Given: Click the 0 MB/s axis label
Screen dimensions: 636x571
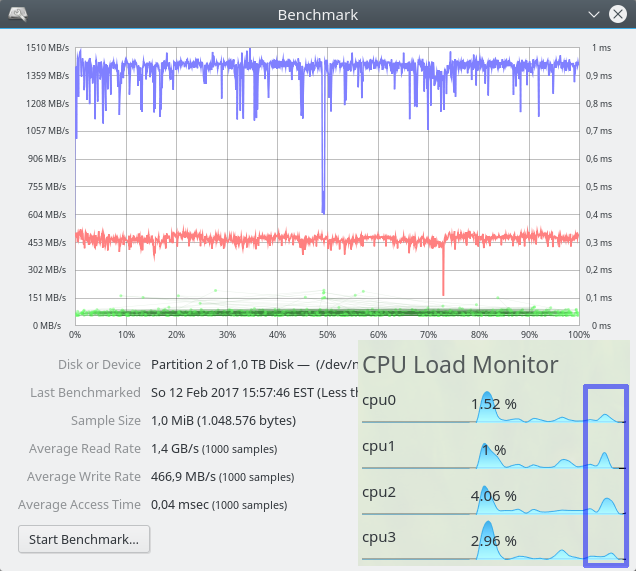Looking at the screenshot, I should point(47,326).
